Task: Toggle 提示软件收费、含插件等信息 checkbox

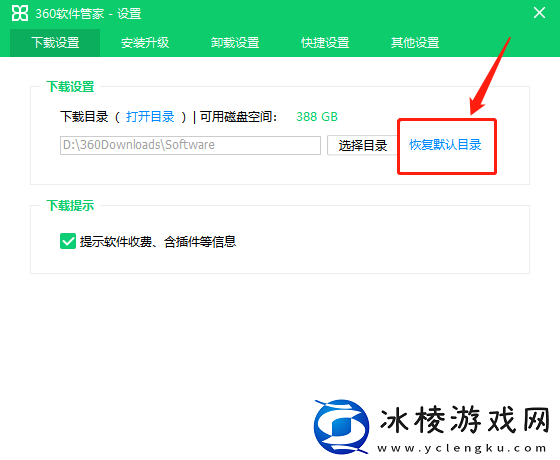Action: pos(68,241)
